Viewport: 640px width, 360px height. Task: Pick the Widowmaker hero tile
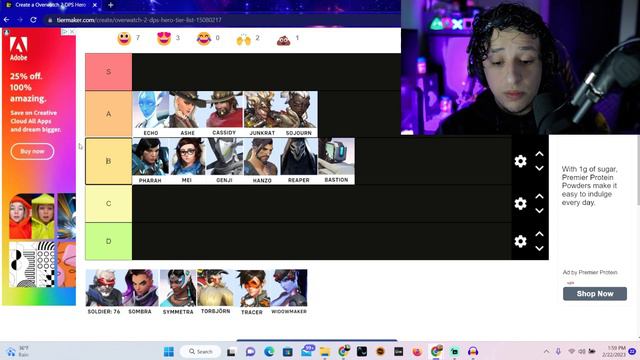point(289,292)
